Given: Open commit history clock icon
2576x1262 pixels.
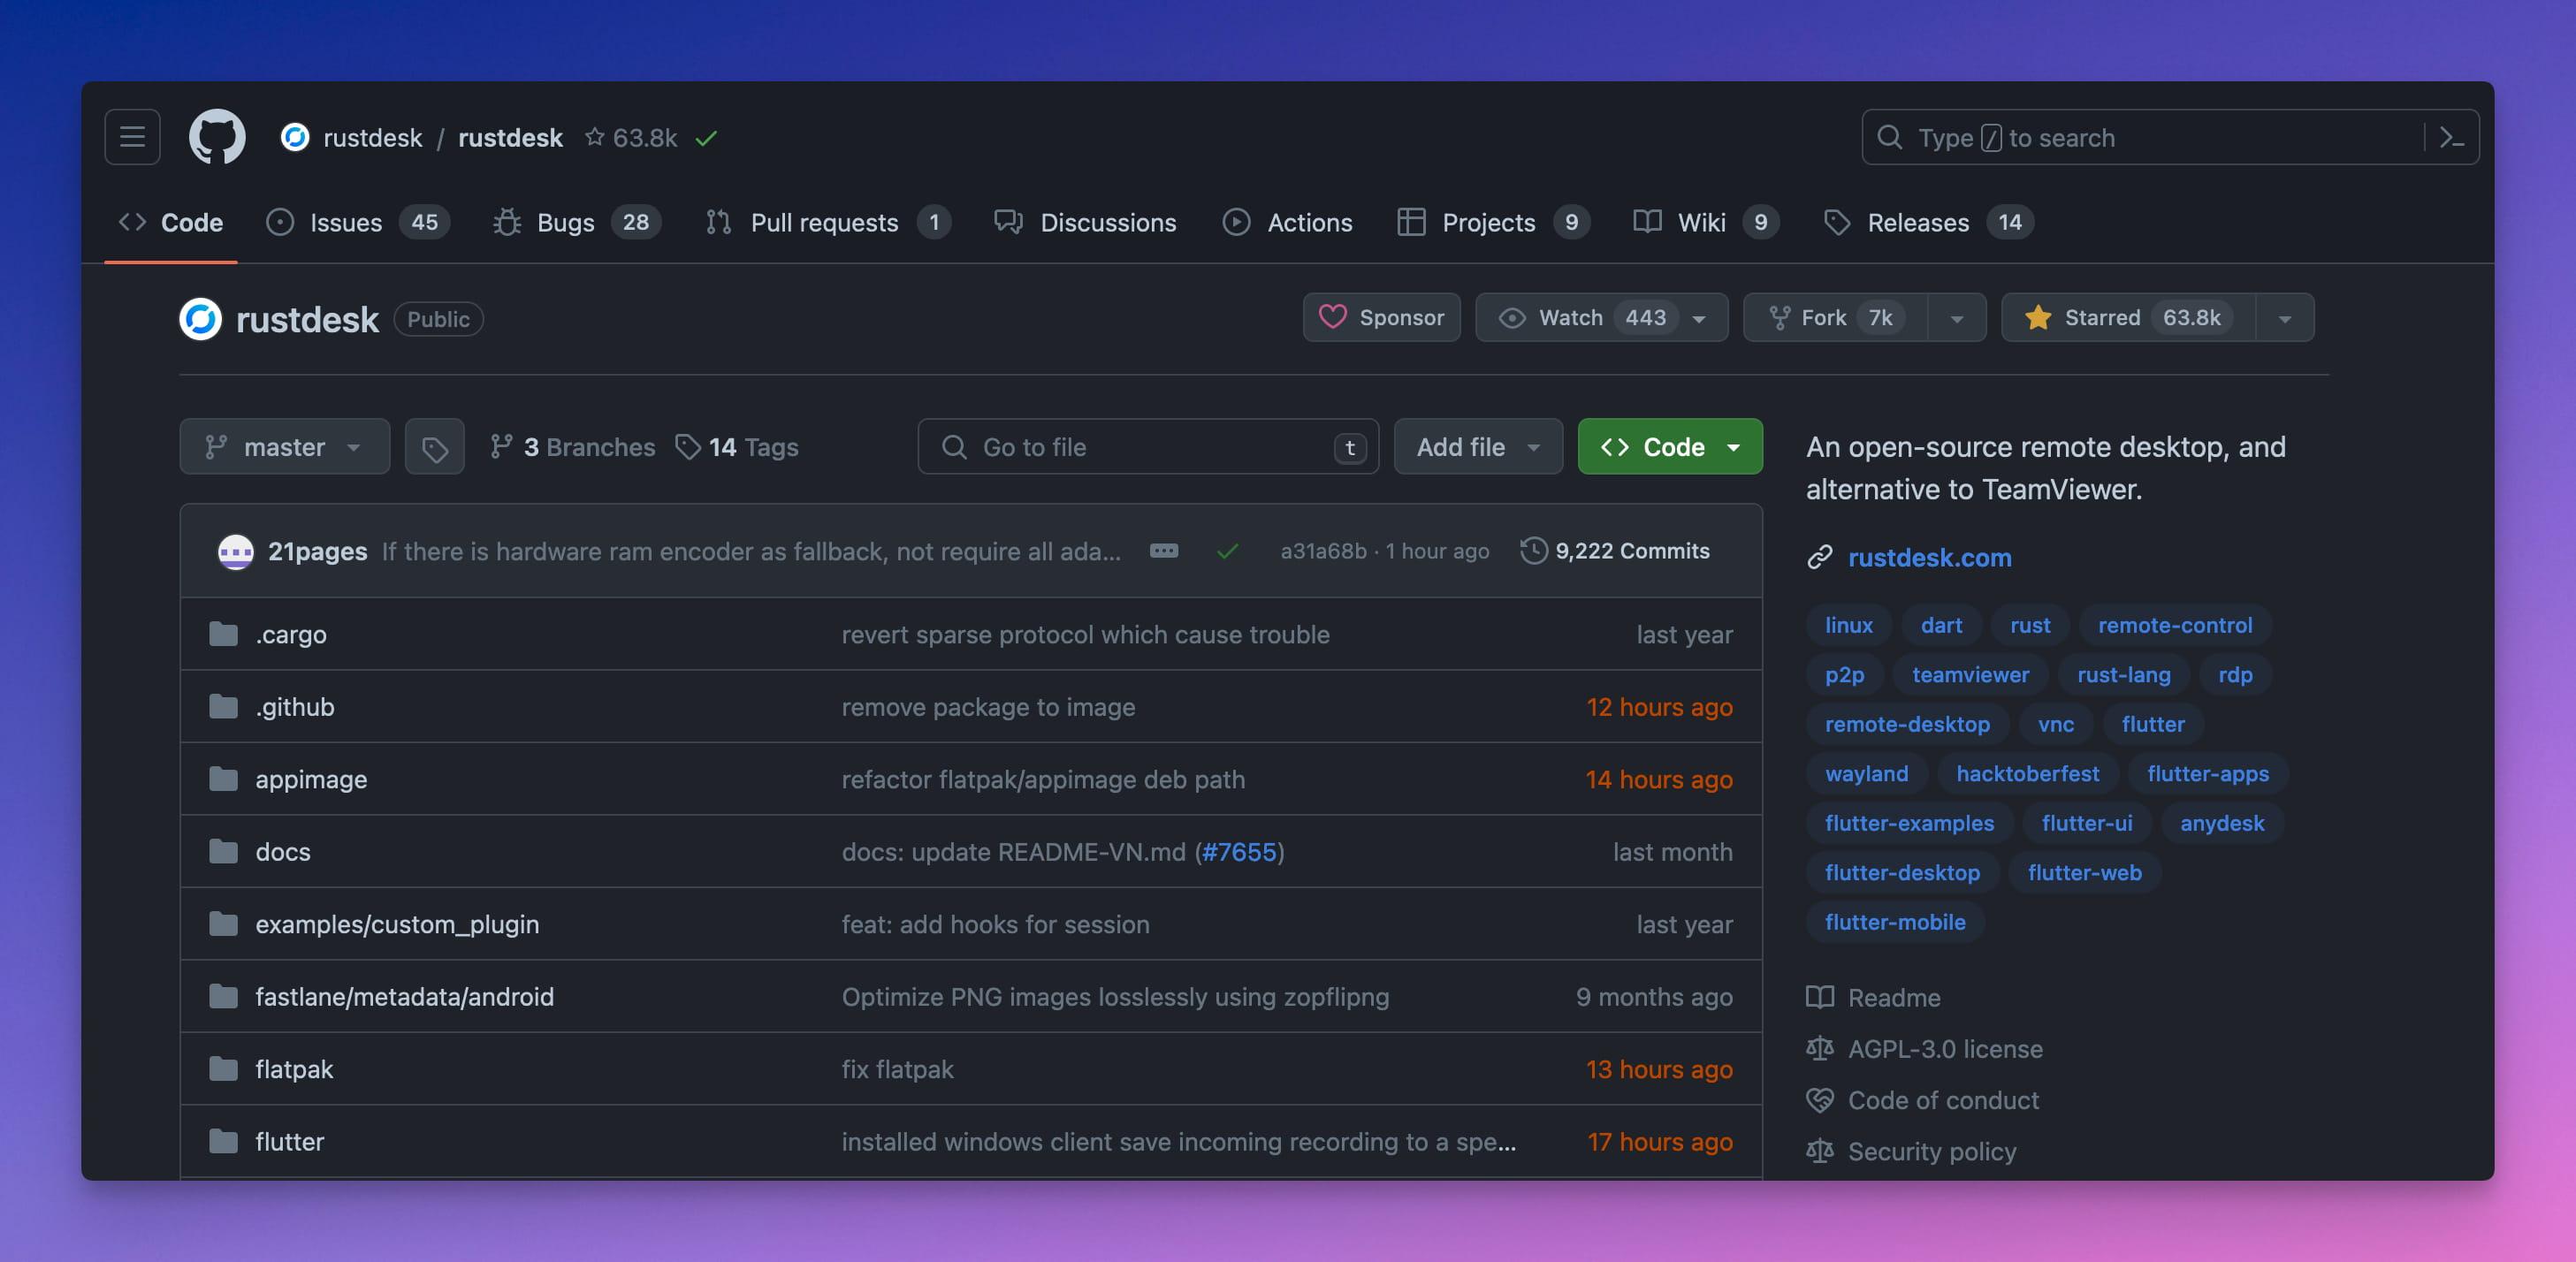Looking at the screenshot, I should (x=1533, y=551).
